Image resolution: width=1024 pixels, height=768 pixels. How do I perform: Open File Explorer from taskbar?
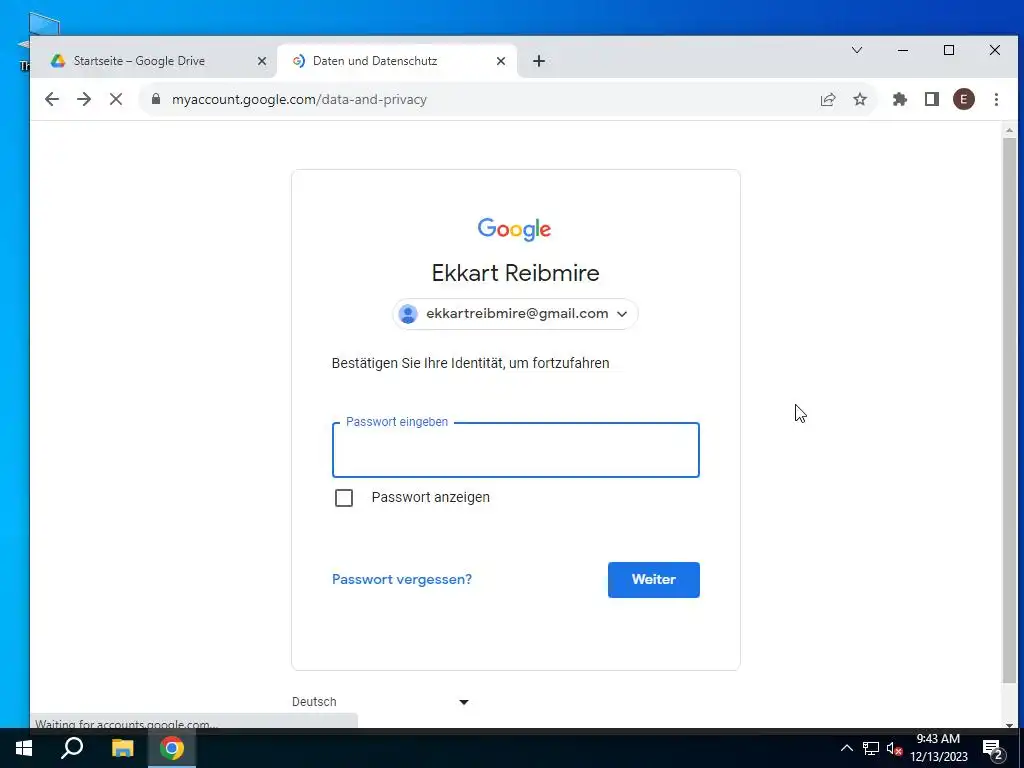[122, 748]
